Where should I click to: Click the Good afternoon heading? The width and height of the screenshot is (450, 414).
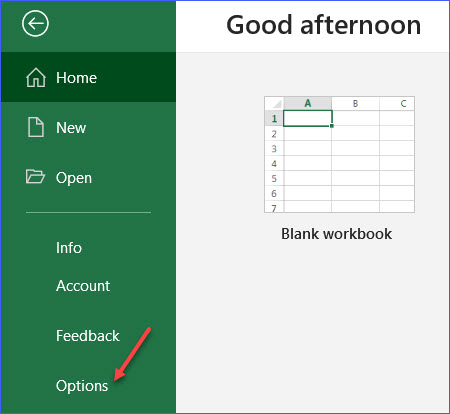tap(323, 25)
